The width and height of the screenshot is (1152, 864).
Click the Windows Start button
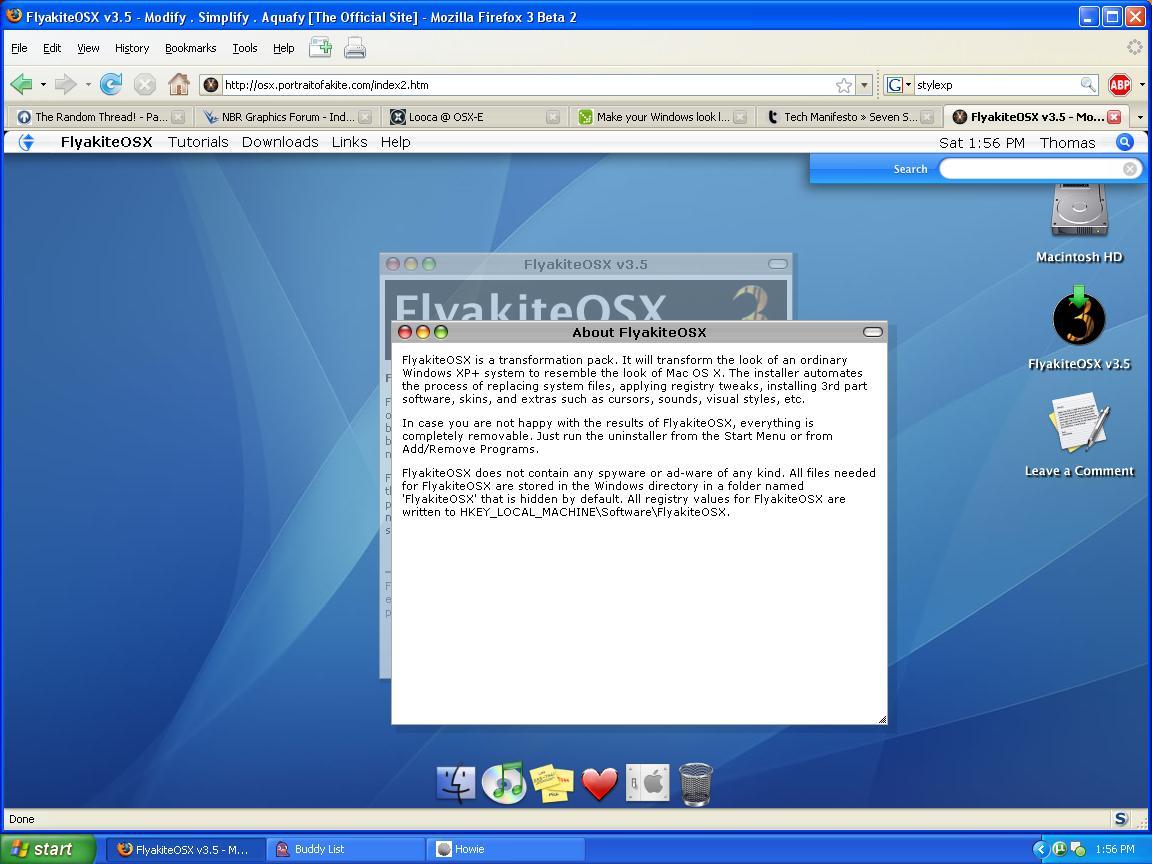click(47, 849)
